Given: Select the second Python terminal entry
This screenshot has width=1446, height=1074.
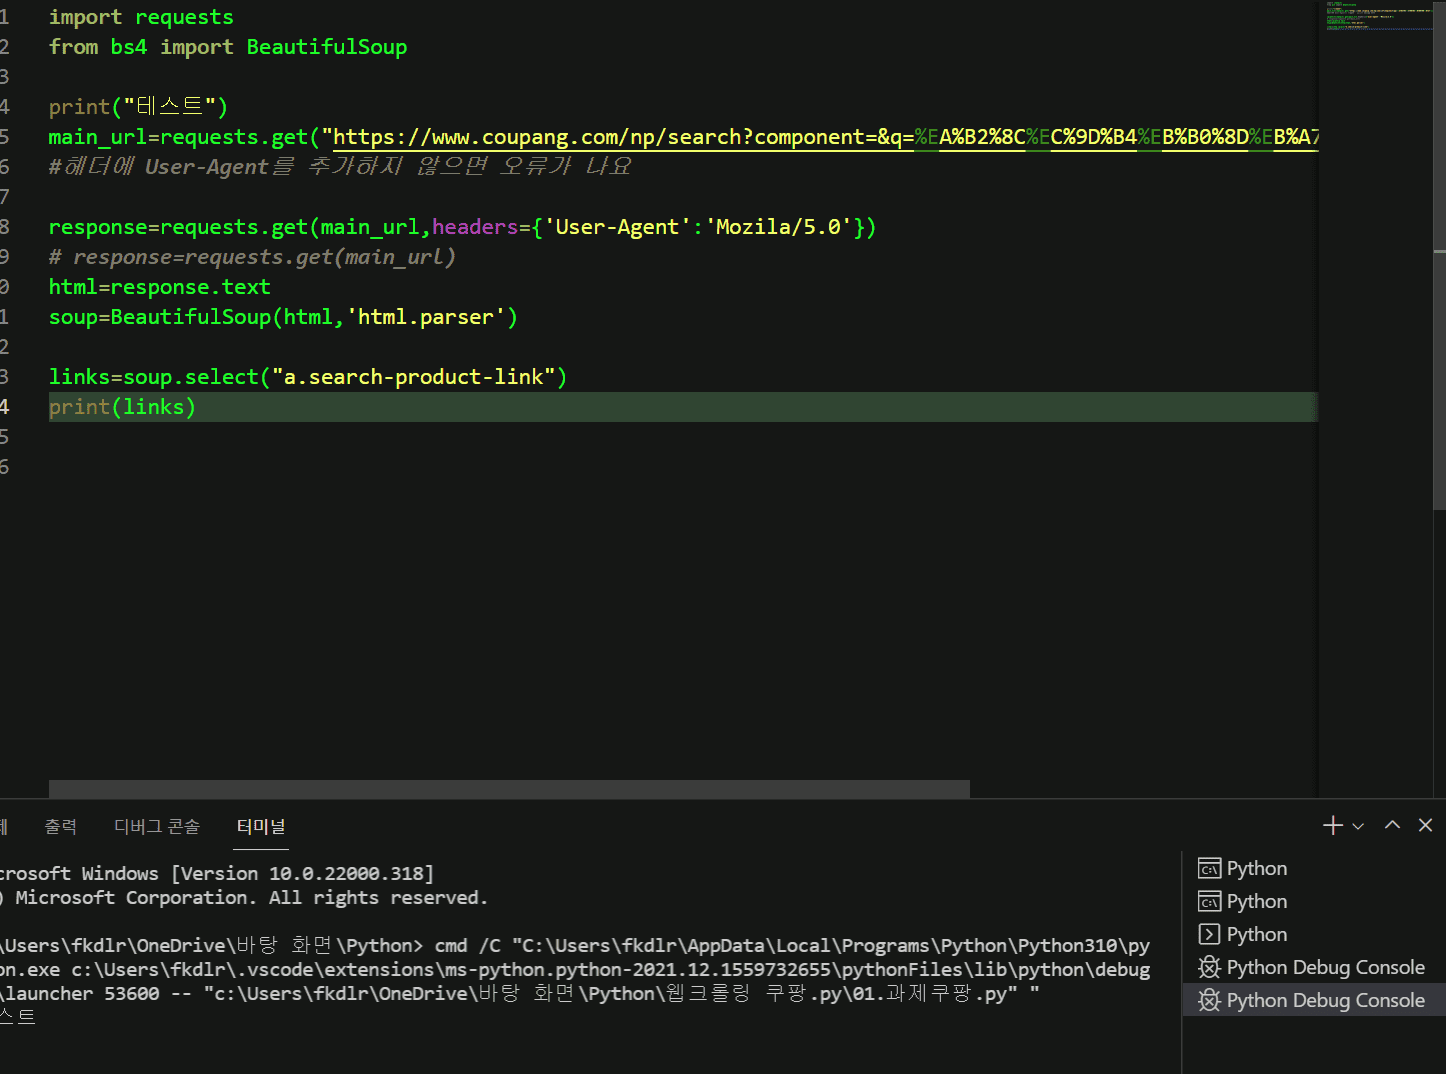Looking at the screenshot, I should (x=1314, y=901).
